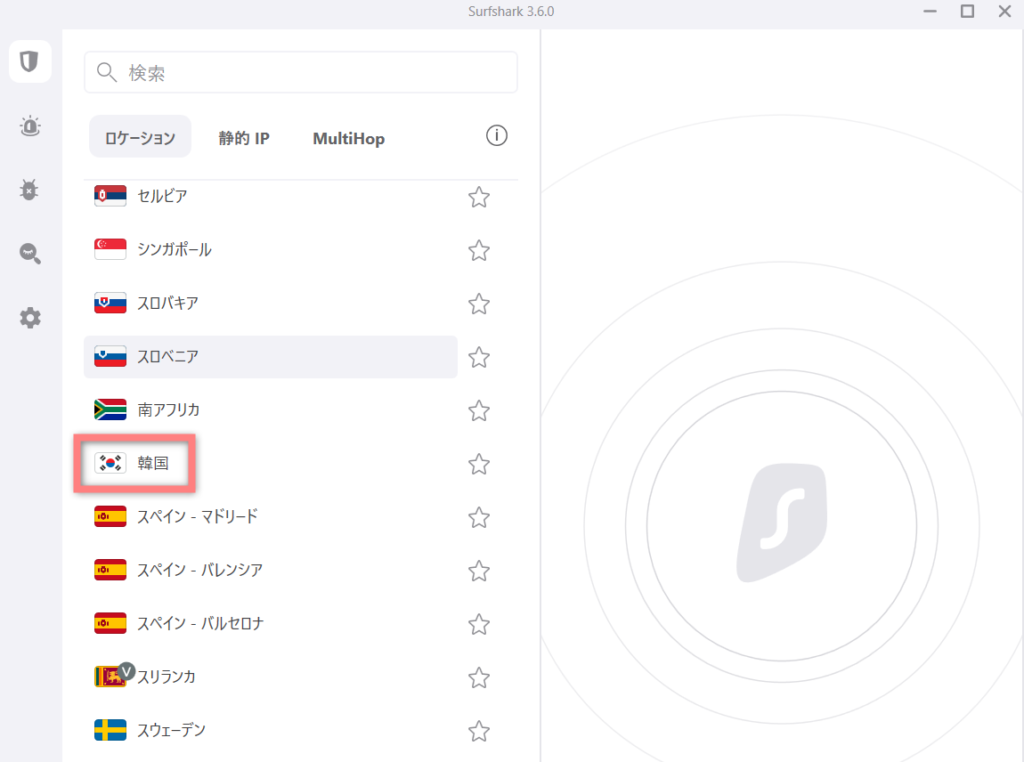Image resolution: width=1024 pixels, height=762 pixels.
Task: Click the virtual location V badge on スリランカ
Action: (x=127, y=671)
